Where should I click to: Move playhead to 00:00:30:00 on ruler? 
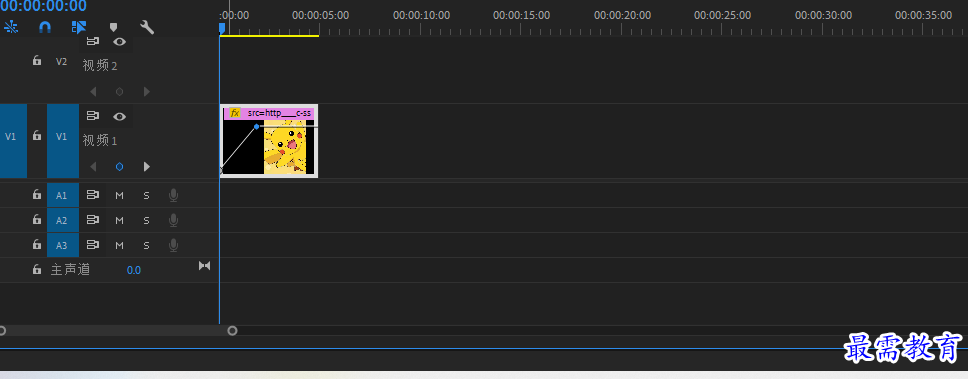(x=823, y=15)
